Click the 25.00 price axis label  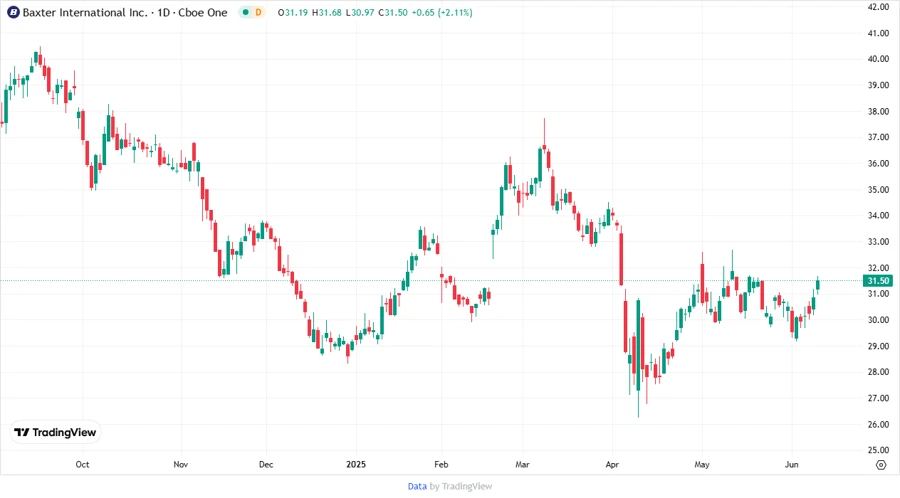click(878, 450)
